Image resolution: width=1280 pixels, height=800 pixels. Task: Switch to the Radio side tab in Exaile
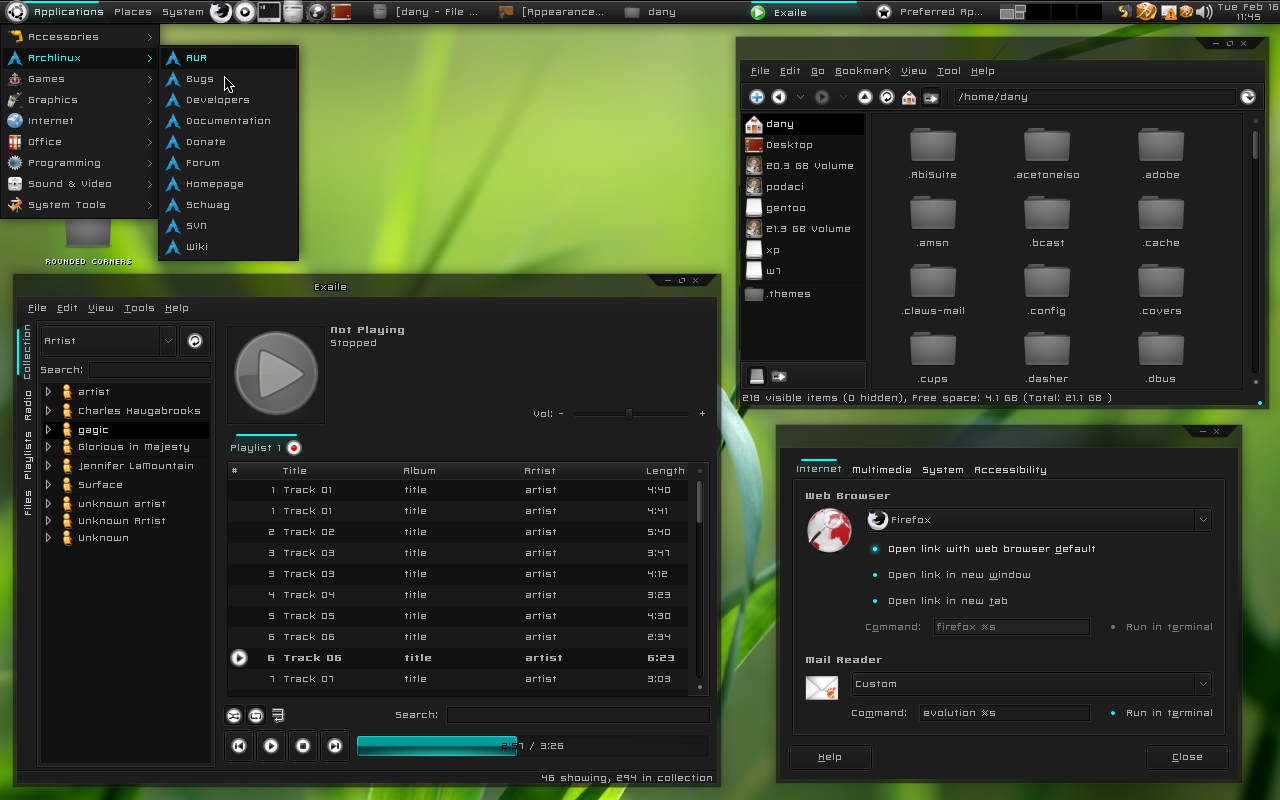27,405
